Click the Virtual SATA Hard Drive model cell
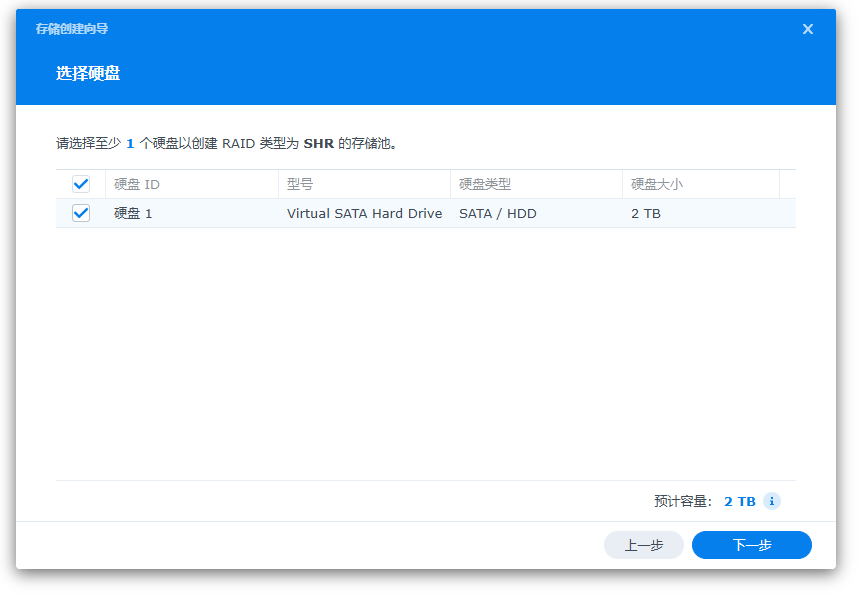 (x=364, y=213)
